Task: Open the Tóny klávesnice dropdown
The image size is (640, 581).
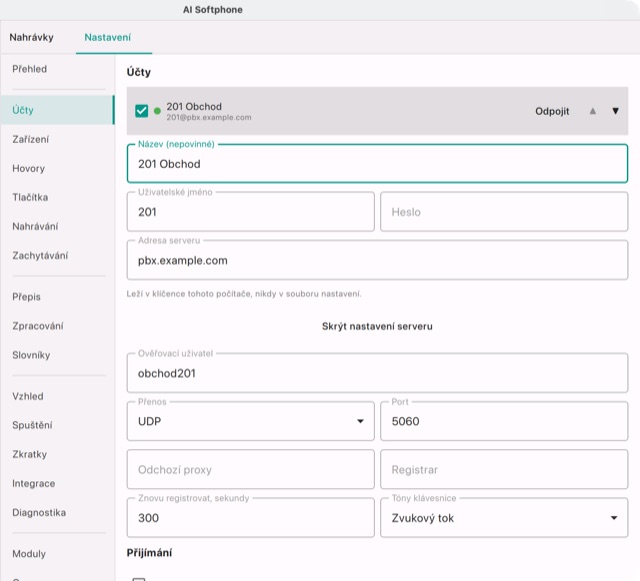Action: click(x=504, y=518)
